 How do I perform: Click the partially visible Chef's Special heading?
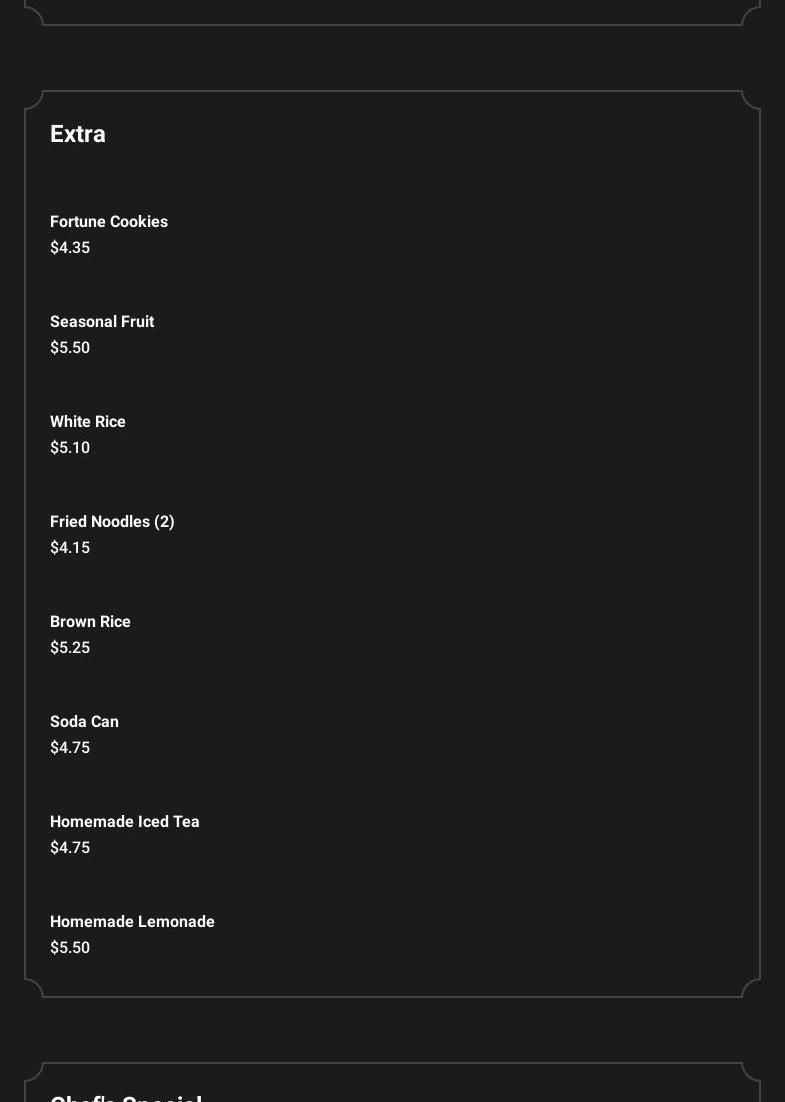[126, 1096]
